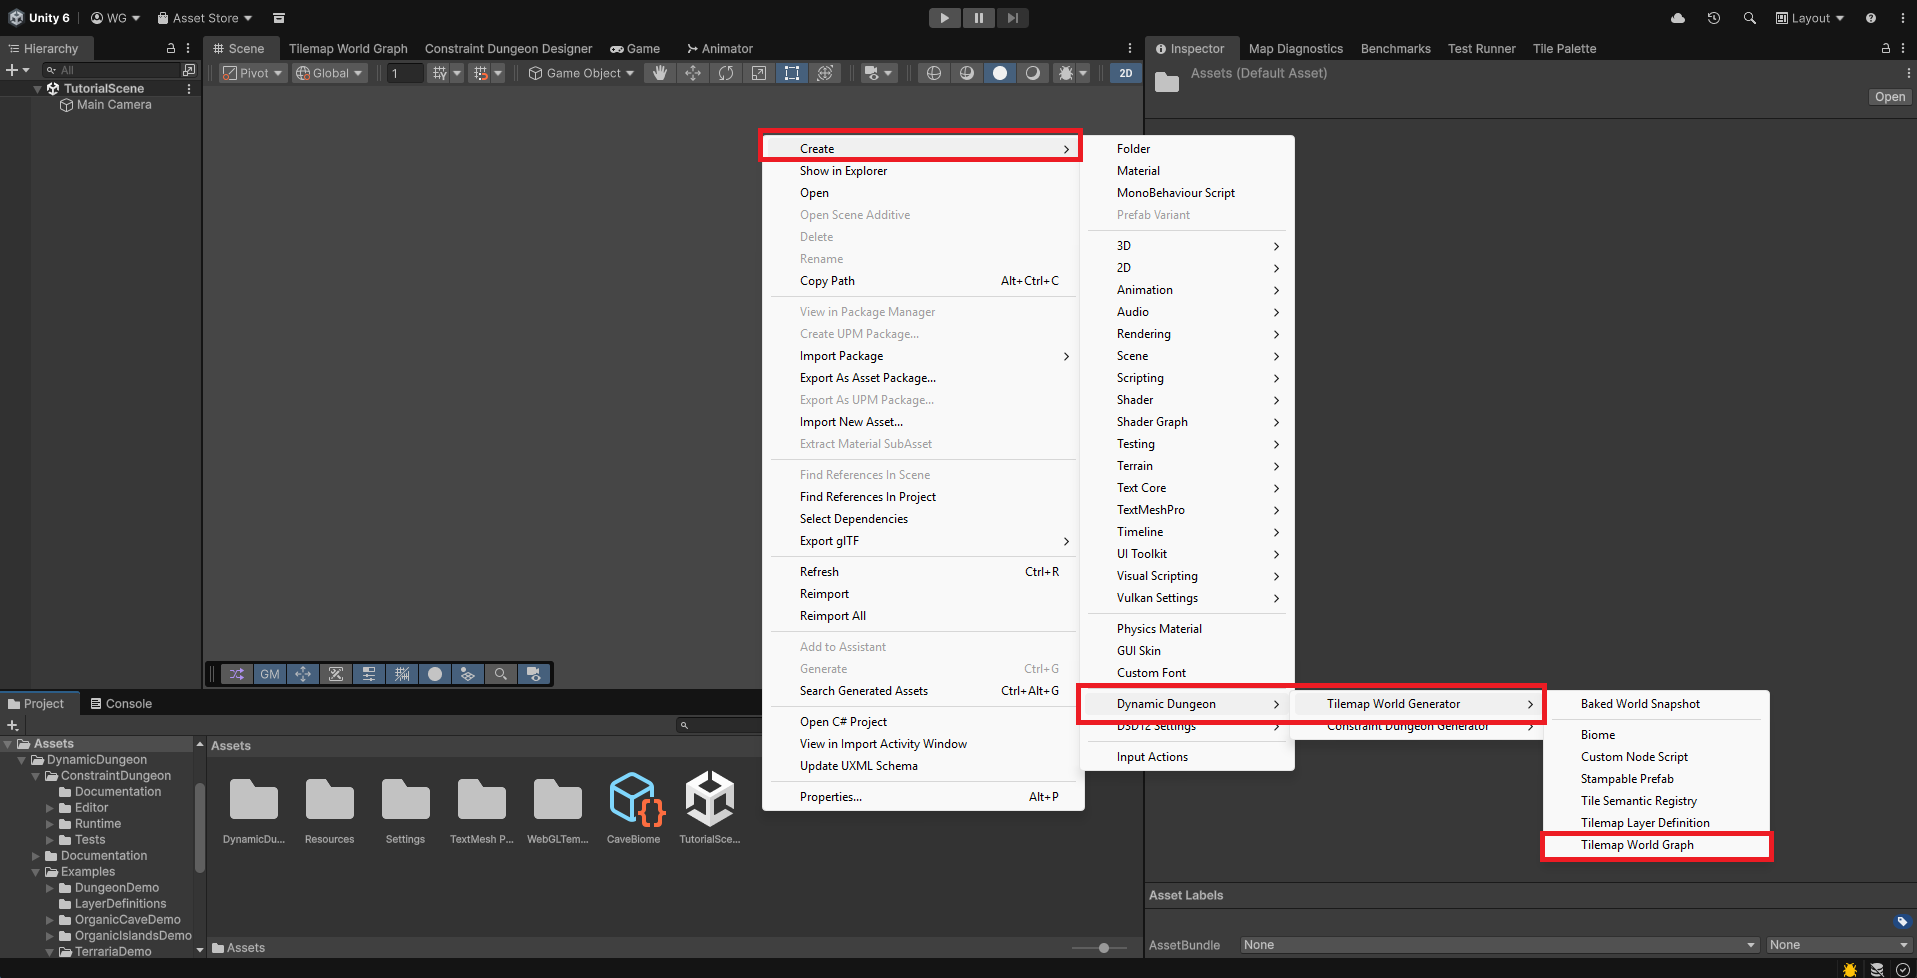Click the shaded wireframe draw mode icon
Screen dimensions: 1917x978
967,73
